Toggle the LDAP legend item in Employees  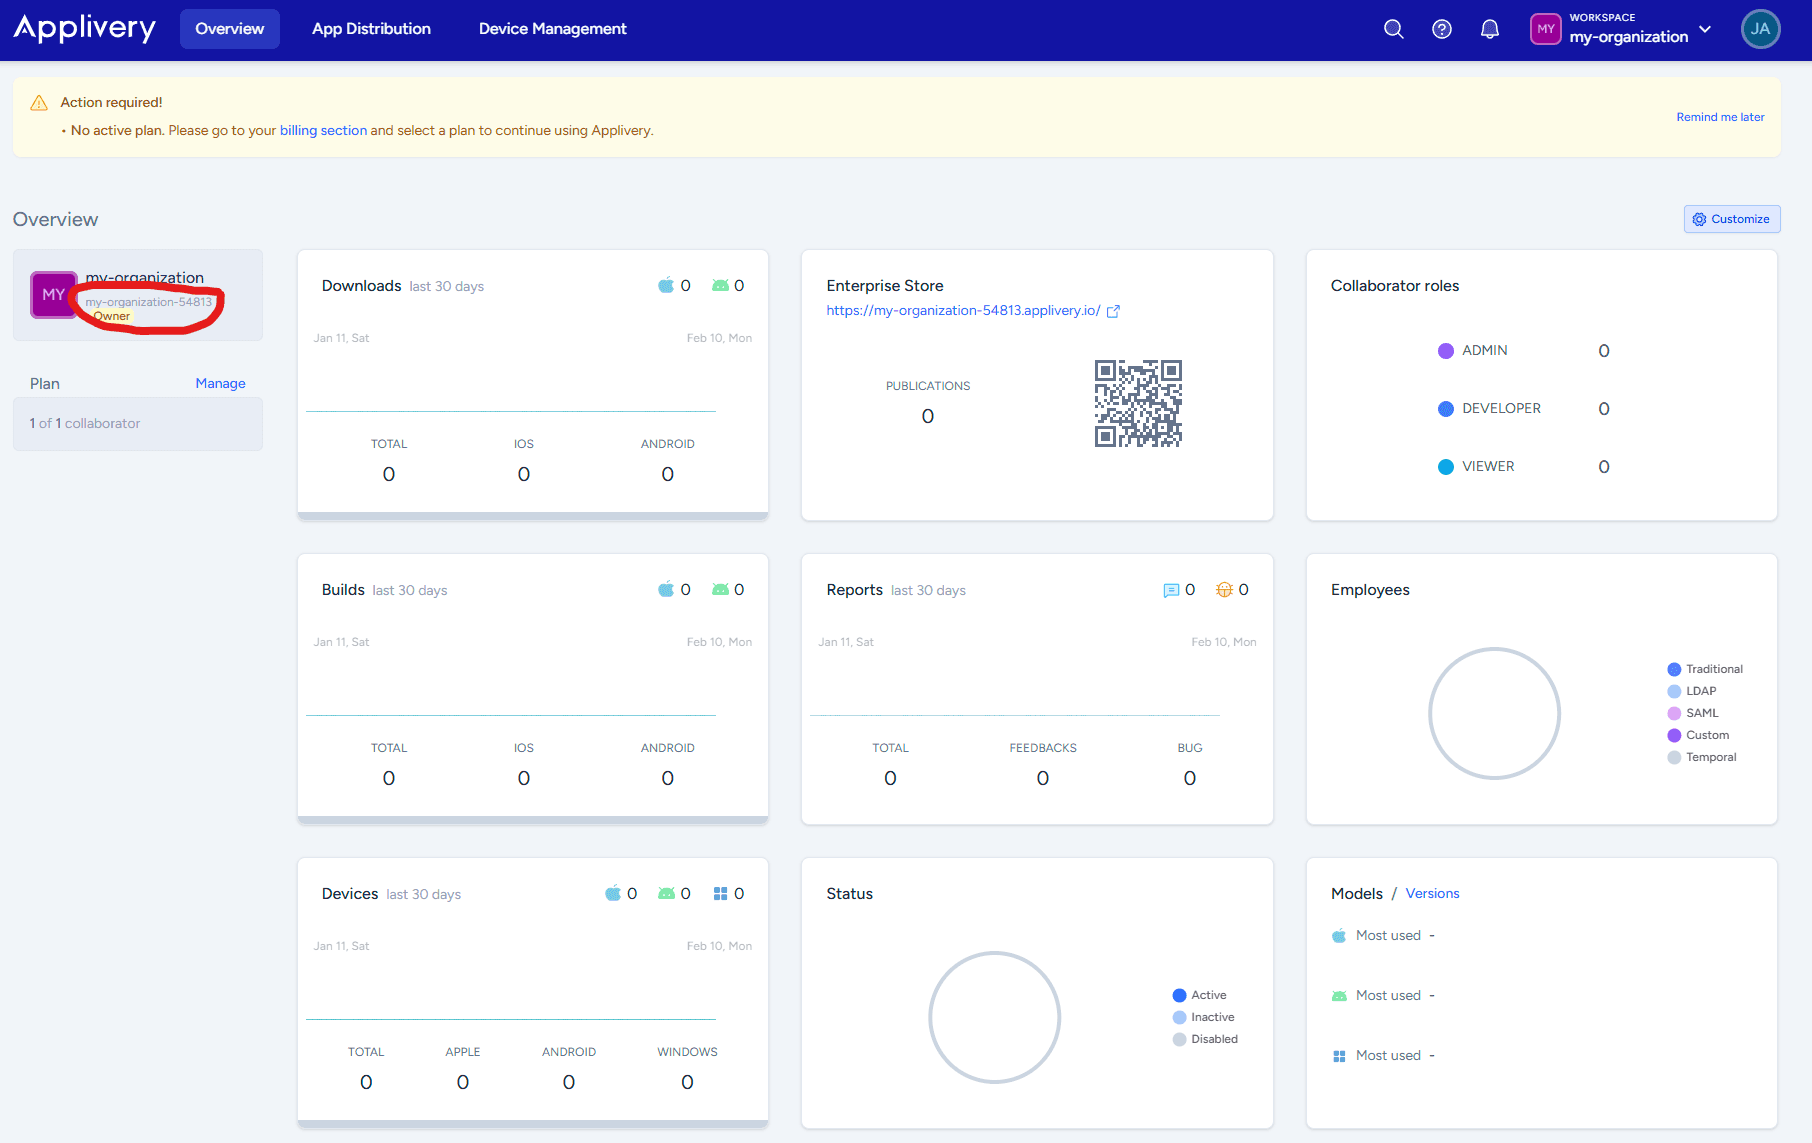[x=1692, y=692]
